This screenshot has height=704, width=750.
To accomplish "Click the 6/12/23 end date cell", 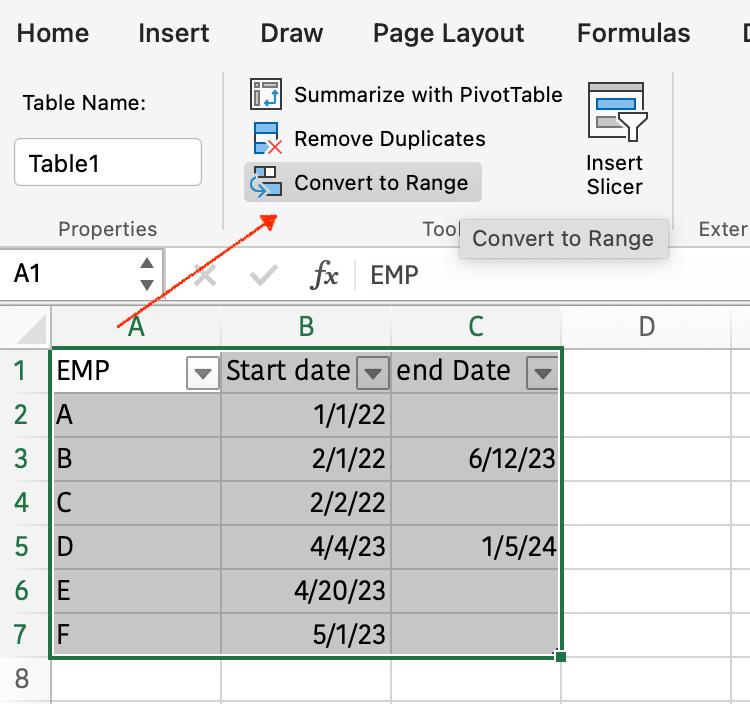I will tap(475, 459).
